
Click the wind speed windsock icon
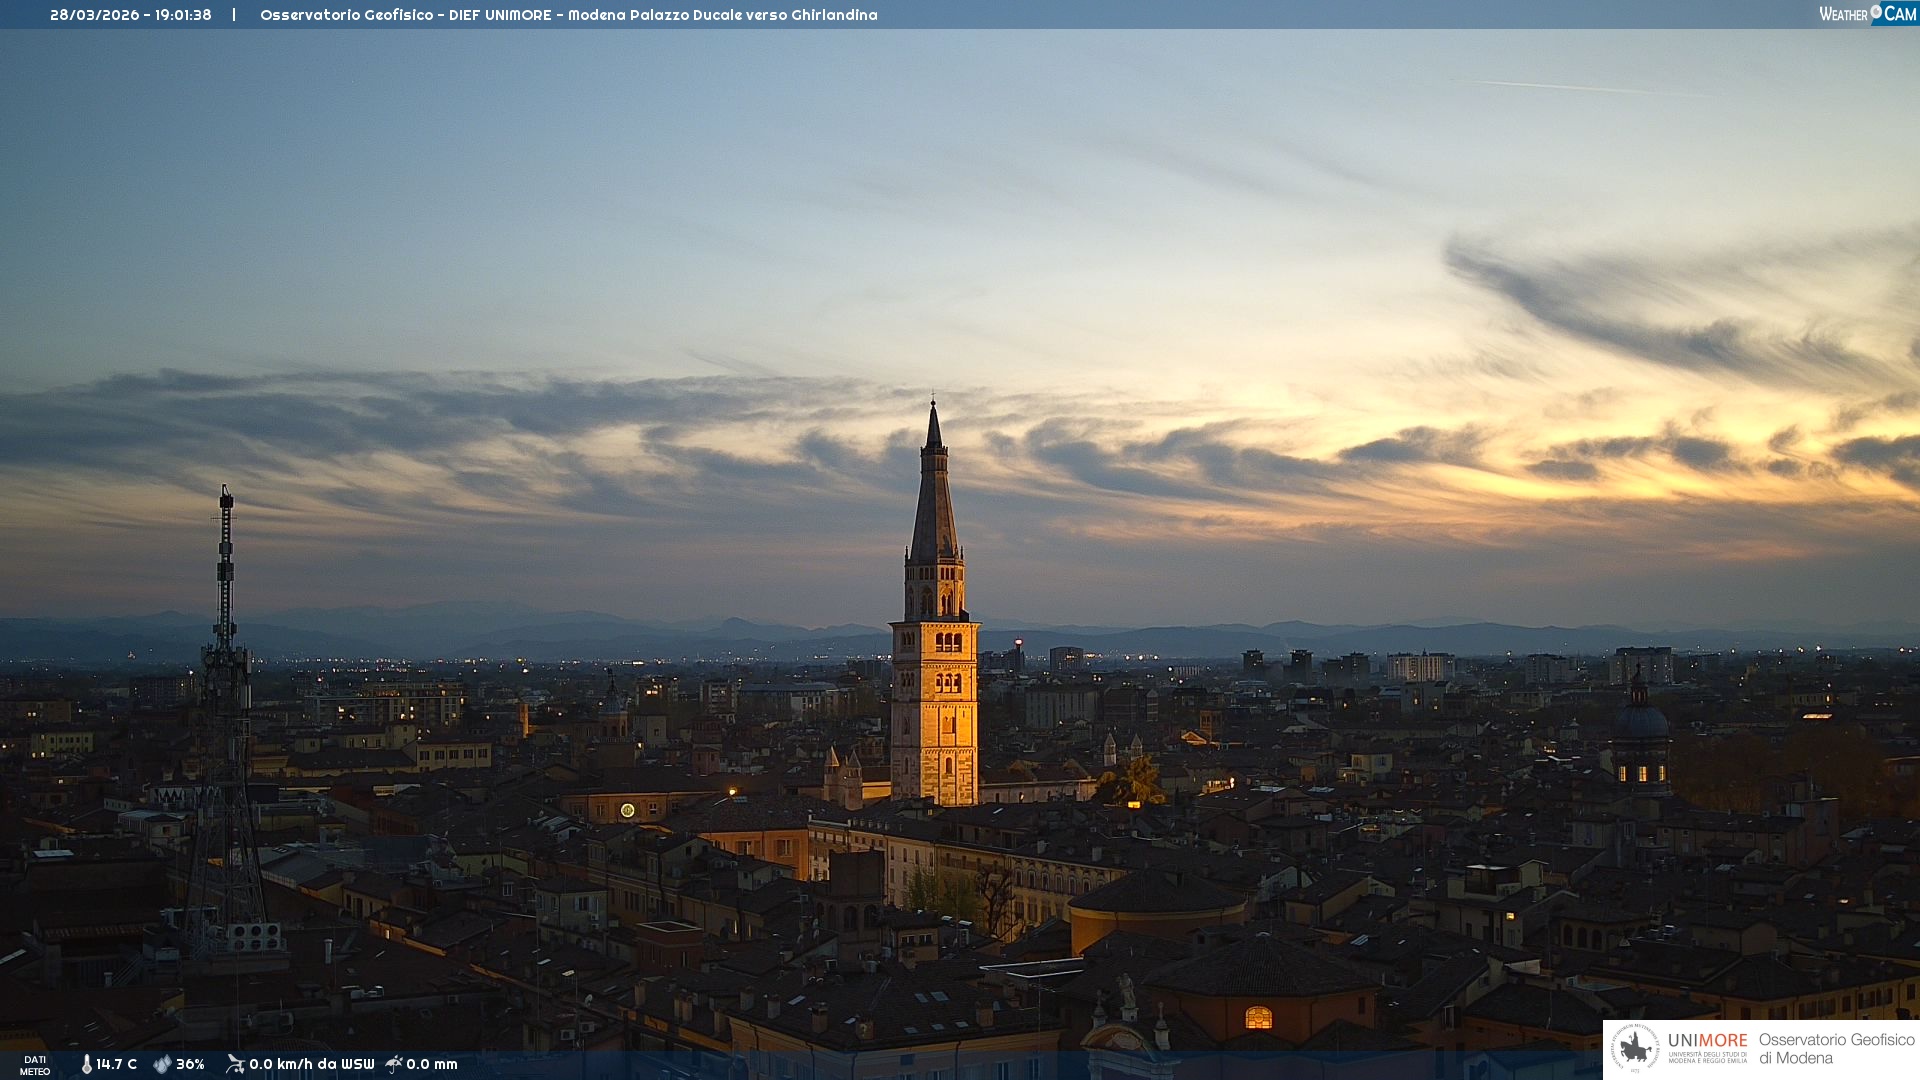coord(235,1064)
